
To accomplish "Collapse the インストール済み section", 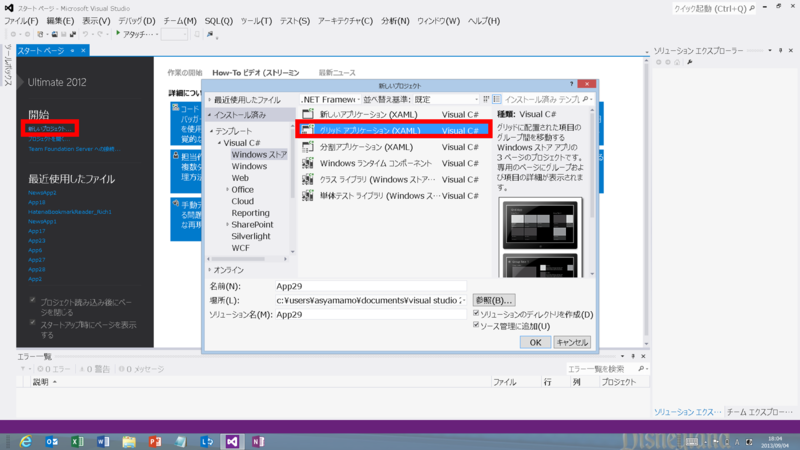I will point(209,115).
